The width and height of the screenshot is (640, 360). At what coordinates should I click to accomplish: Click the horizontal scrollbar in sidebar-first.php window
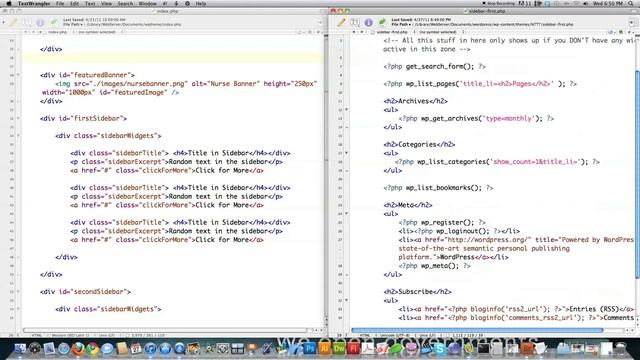click(477, 330)
